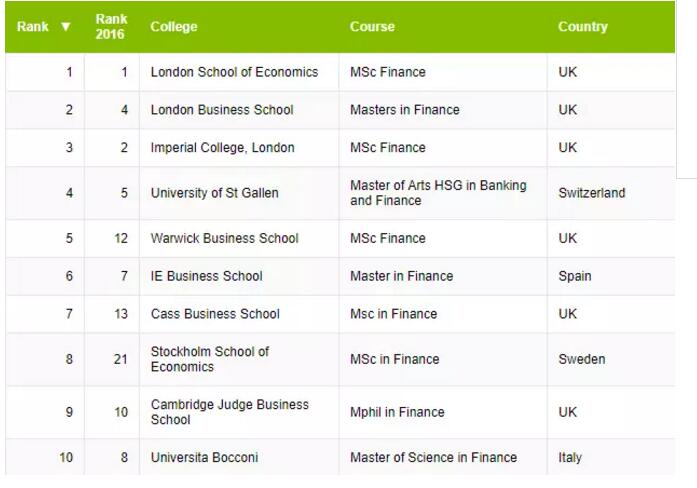Click London Business School college name

[x=222, y=110]
